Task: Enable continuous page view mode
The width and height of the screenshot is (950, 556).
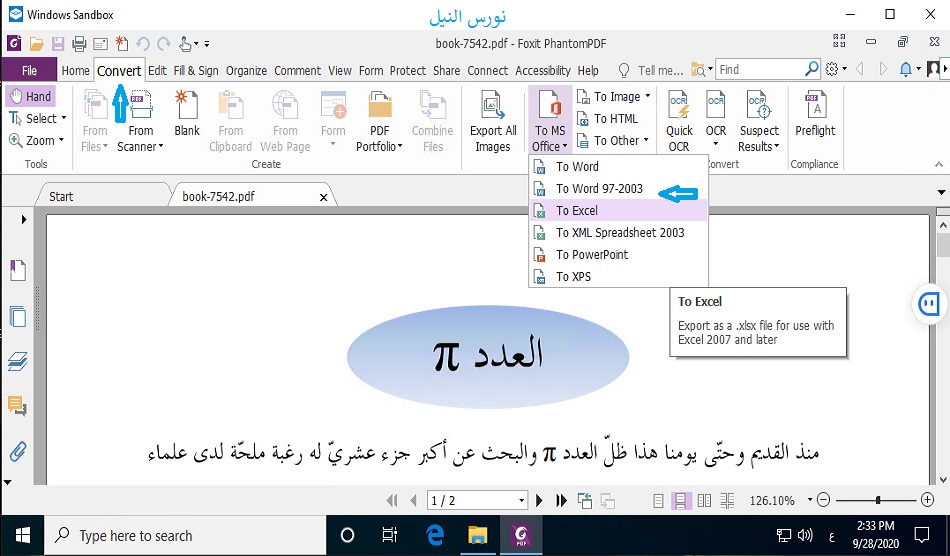Action: [681, 500]
